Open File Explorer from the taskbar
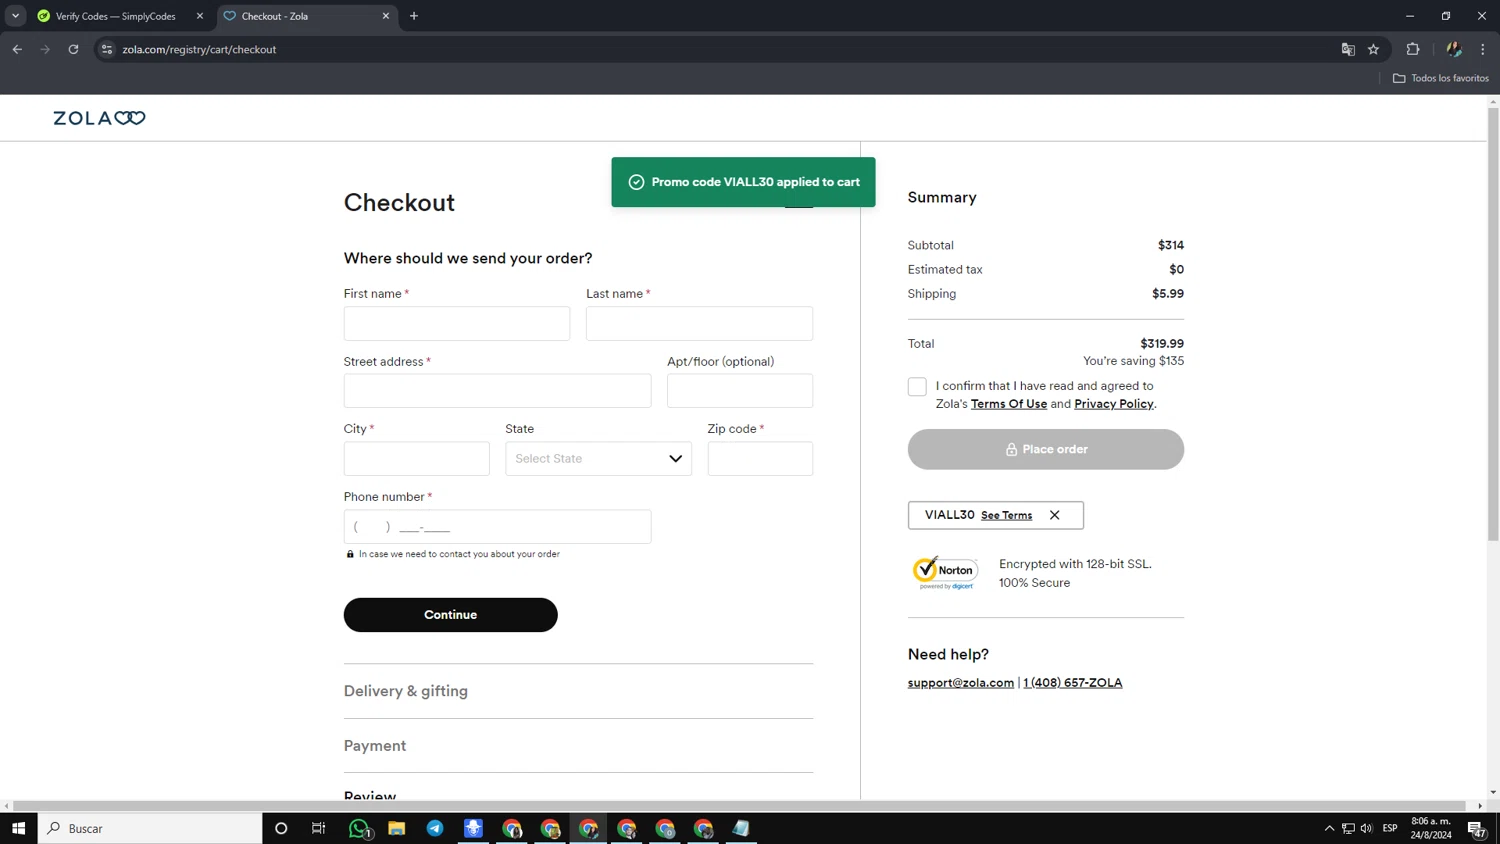This screenshot has width=1500, height=844. (397, 828)
